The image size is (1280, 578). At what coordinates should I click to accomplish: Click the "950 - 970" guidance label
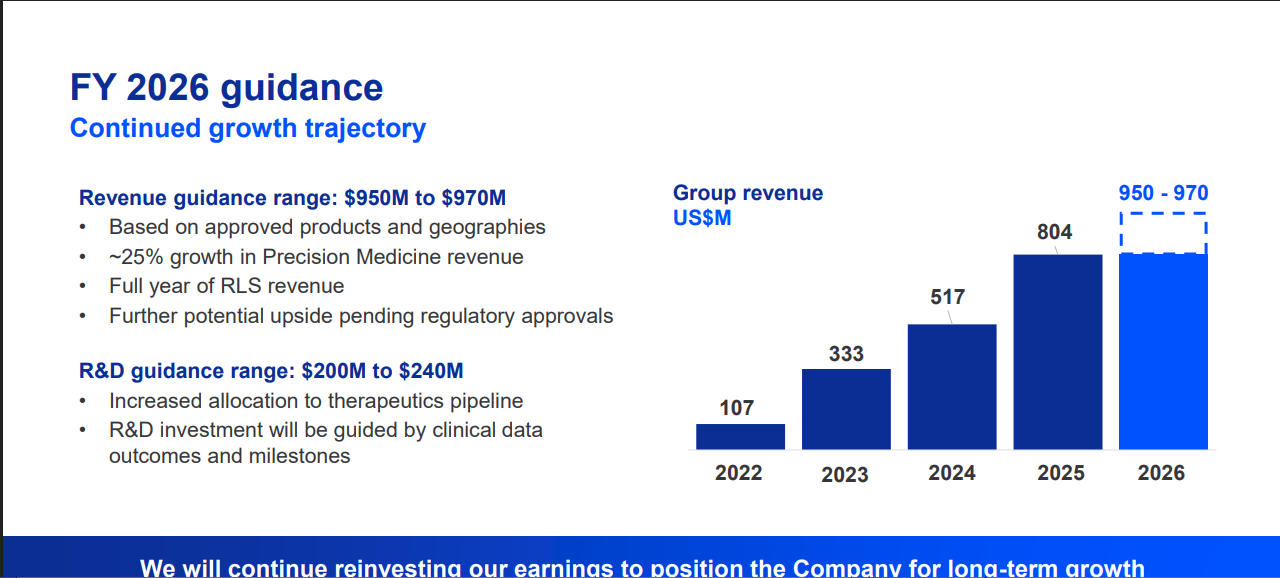[1163, 194]
